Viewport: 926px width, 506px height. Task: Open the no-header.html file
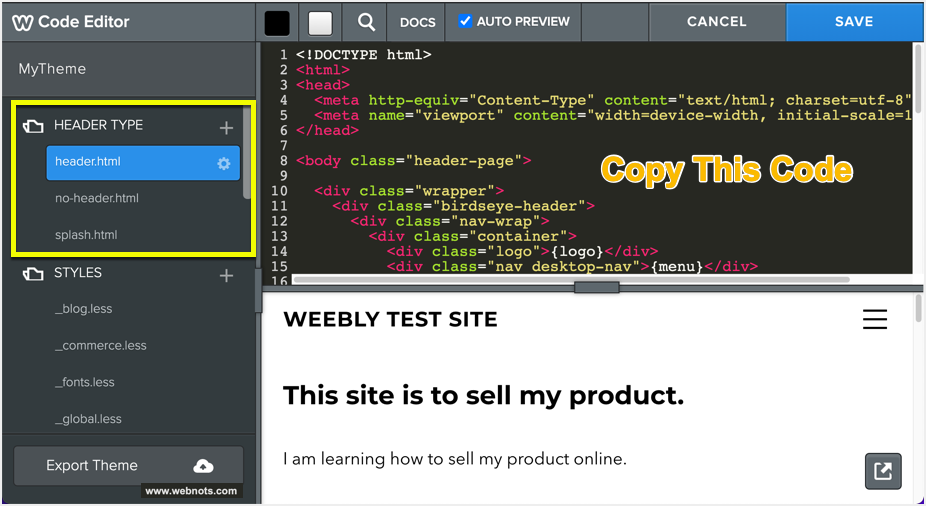[x=97, y=198]
